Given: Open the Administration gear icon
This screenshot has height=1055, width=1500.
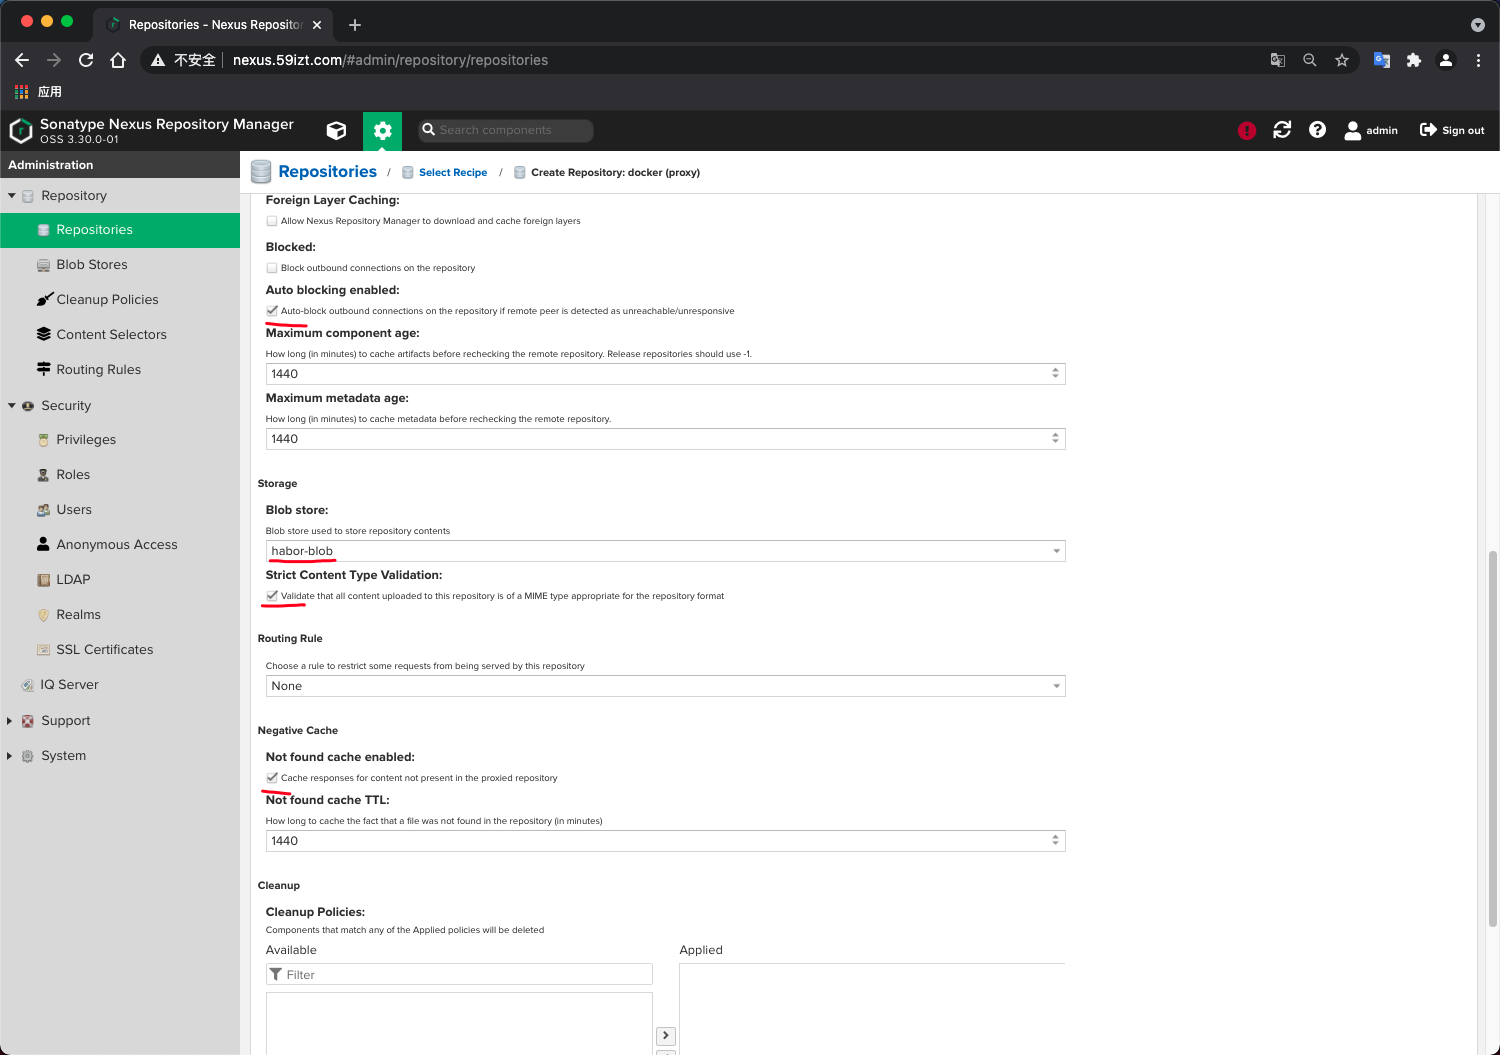Looking at the screenshot, I should pos(382,131).
